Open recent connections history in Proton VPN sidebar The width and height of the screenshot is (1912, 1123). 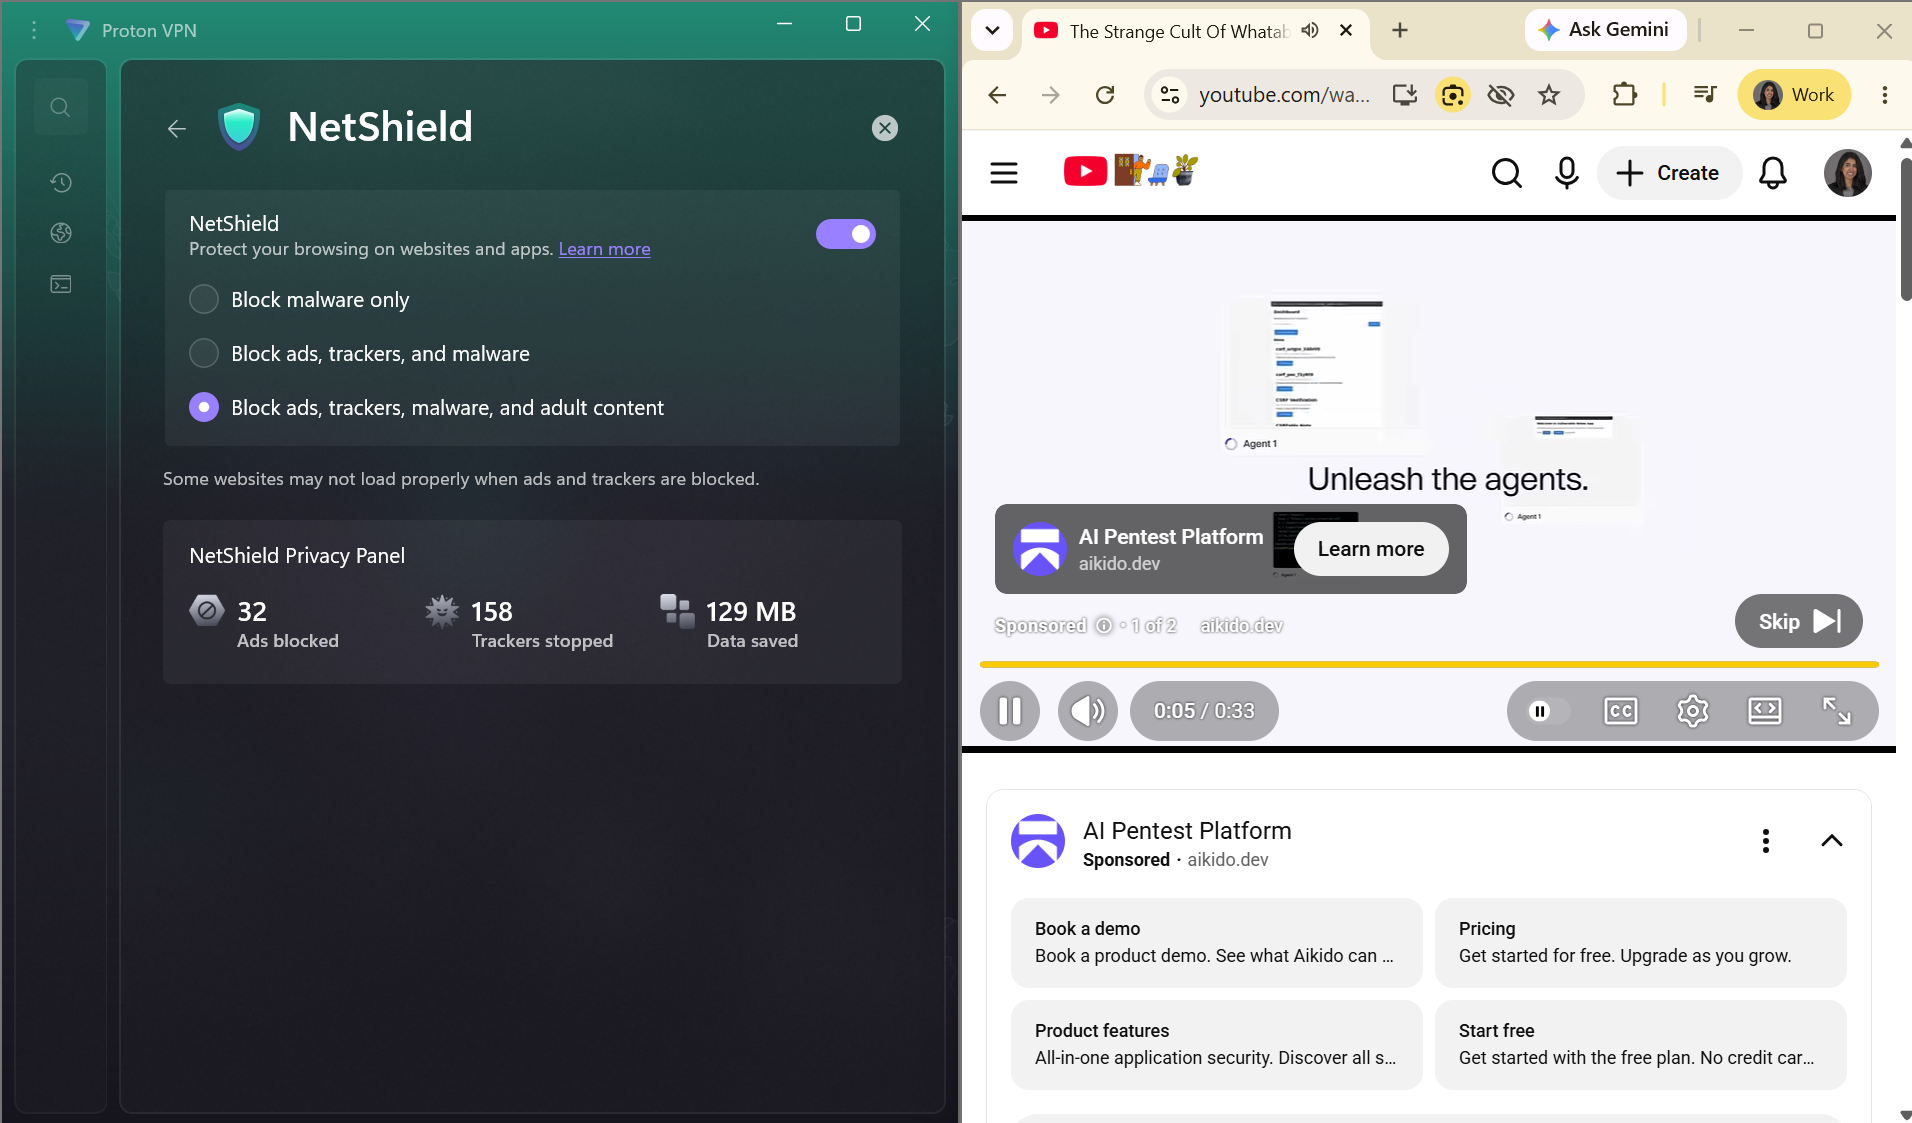[61, 182]
